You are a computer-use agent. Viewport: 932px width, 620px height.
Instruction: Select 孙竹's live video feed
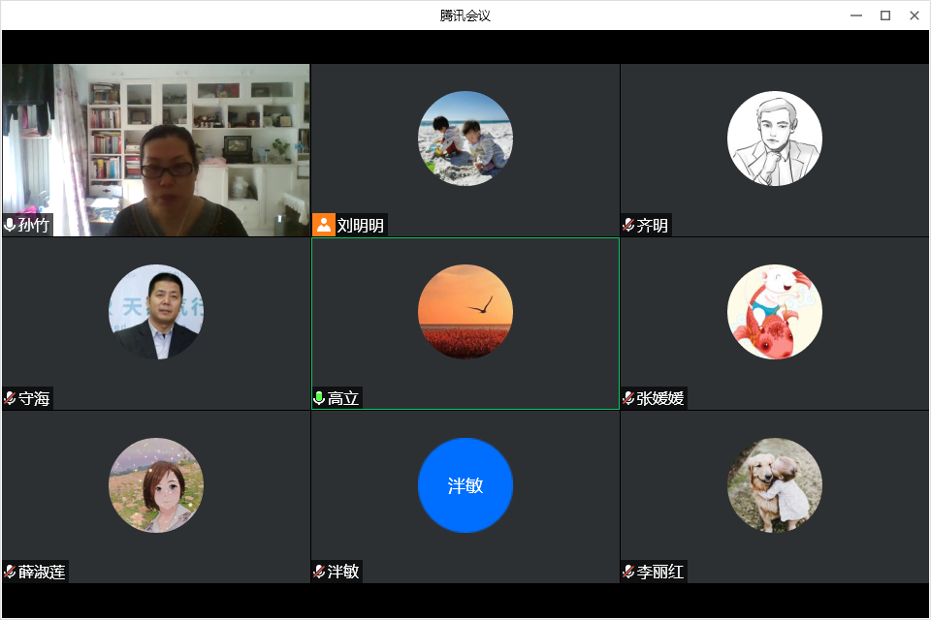tap(155, 150)
